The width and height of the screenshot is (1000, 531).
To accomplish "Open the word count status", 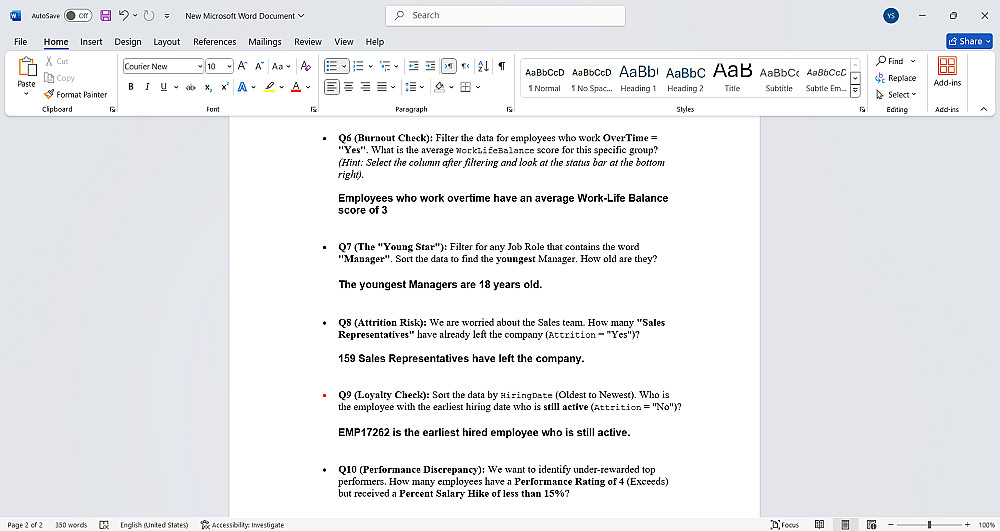I will pyautogui.click(x=71, y=525).
